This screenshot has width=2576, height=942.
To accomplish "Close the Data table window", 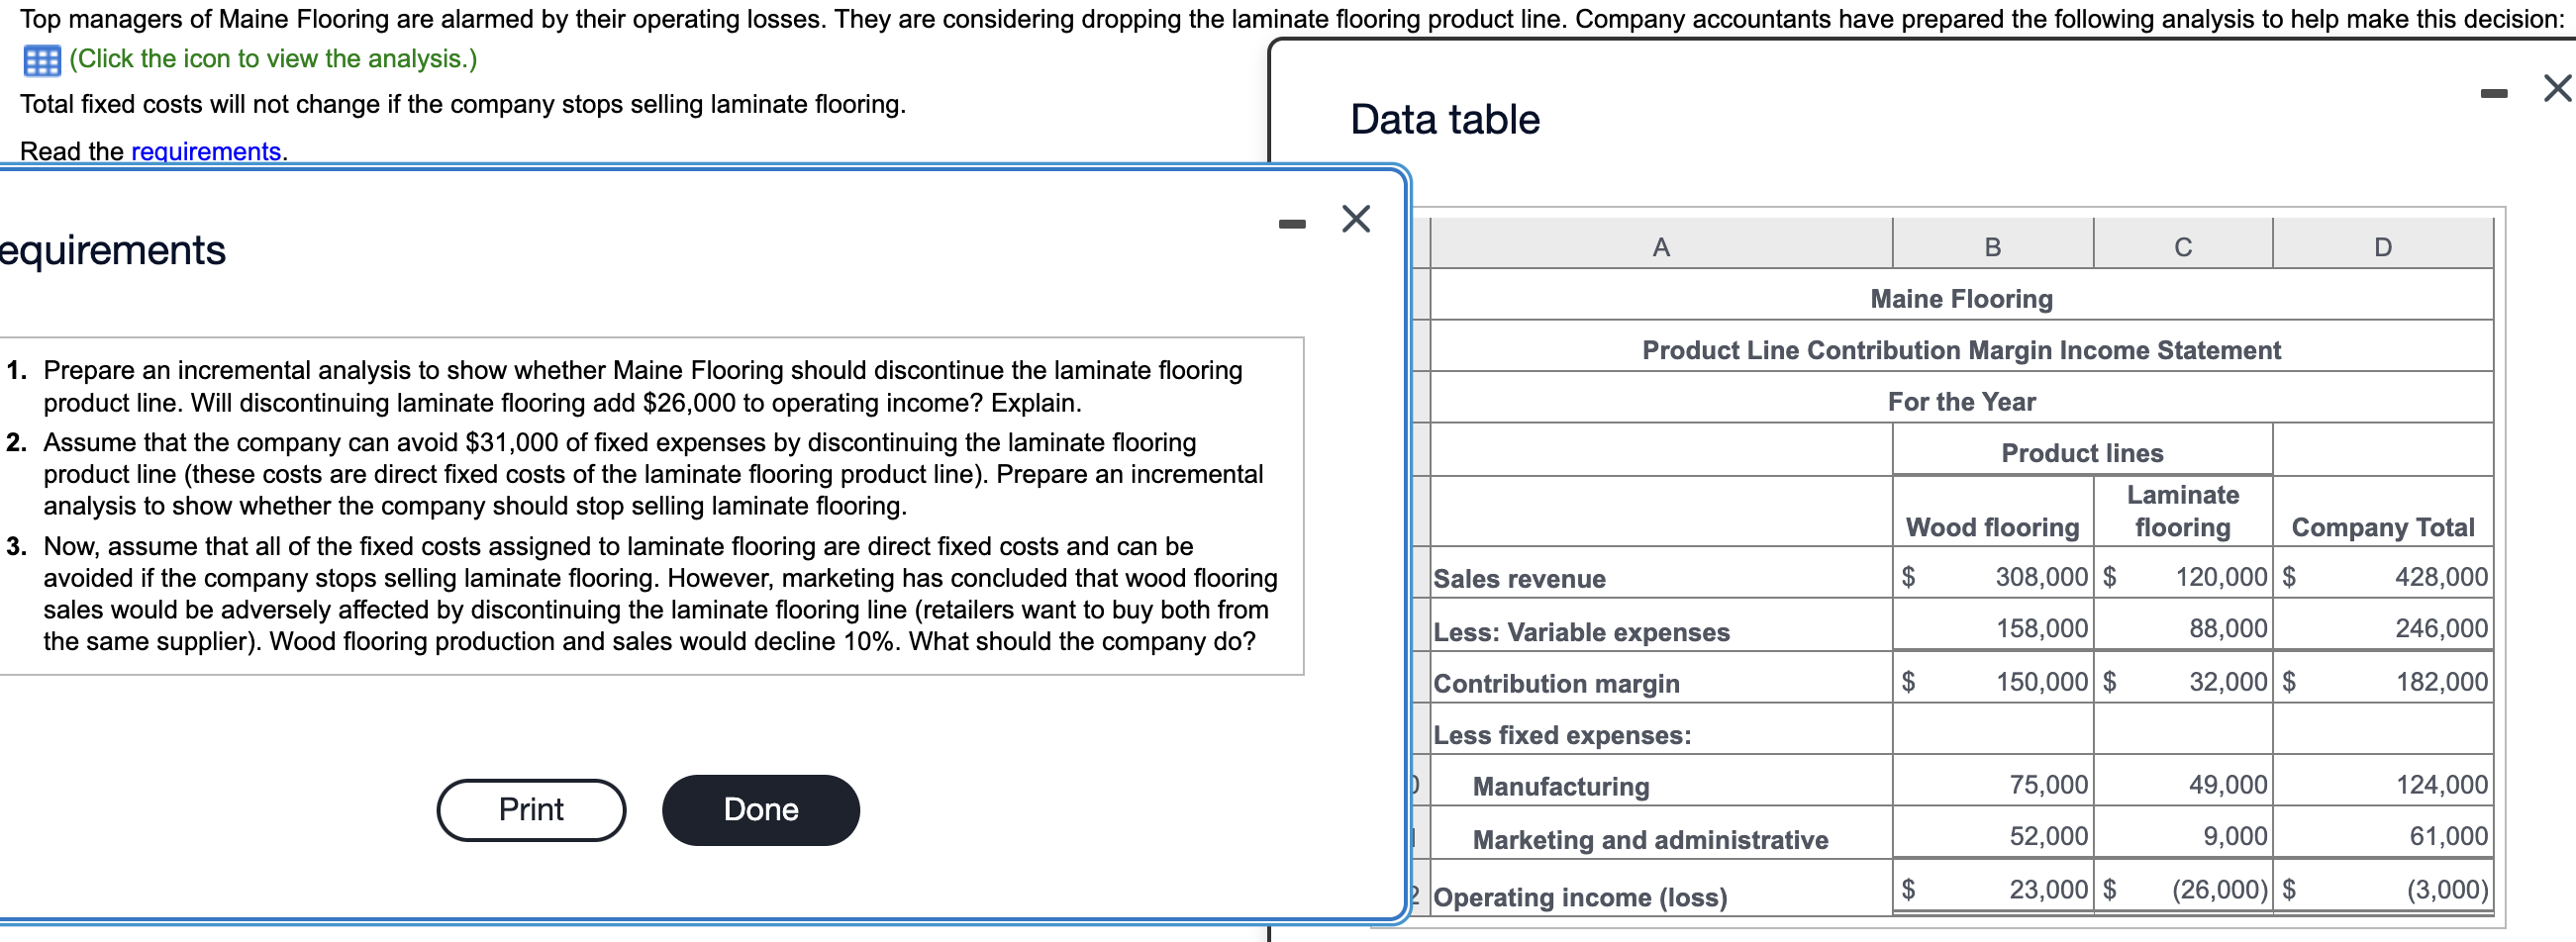I will [2557, 88].
